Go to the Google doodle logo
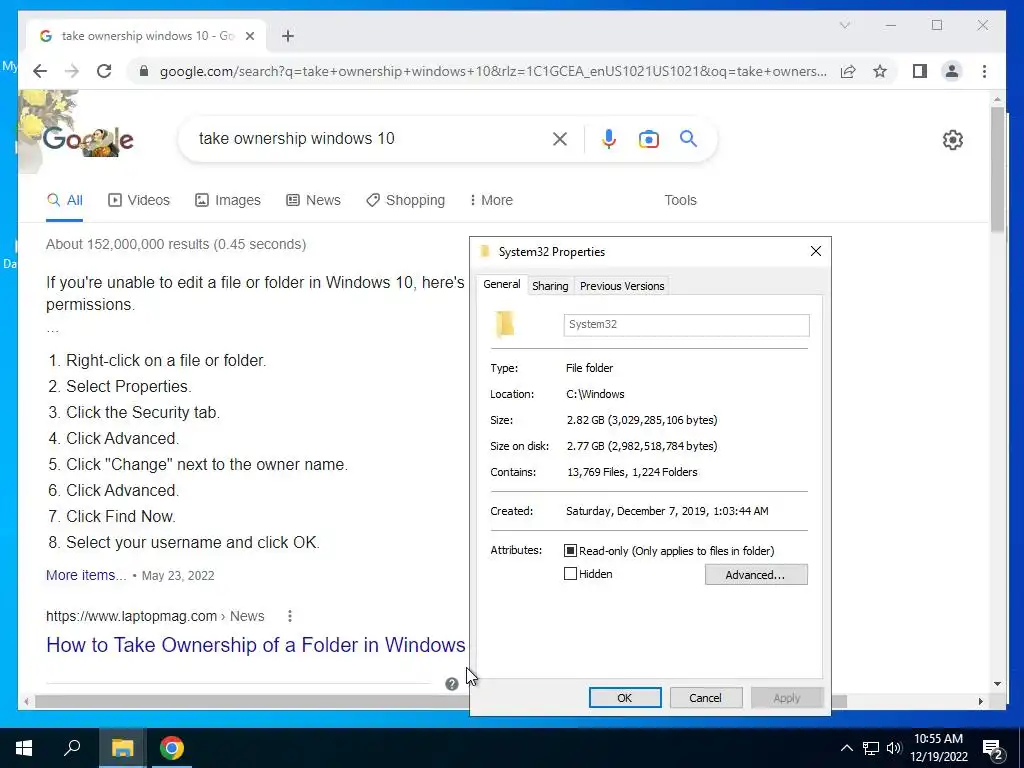1024x768 pixels. 88,138
